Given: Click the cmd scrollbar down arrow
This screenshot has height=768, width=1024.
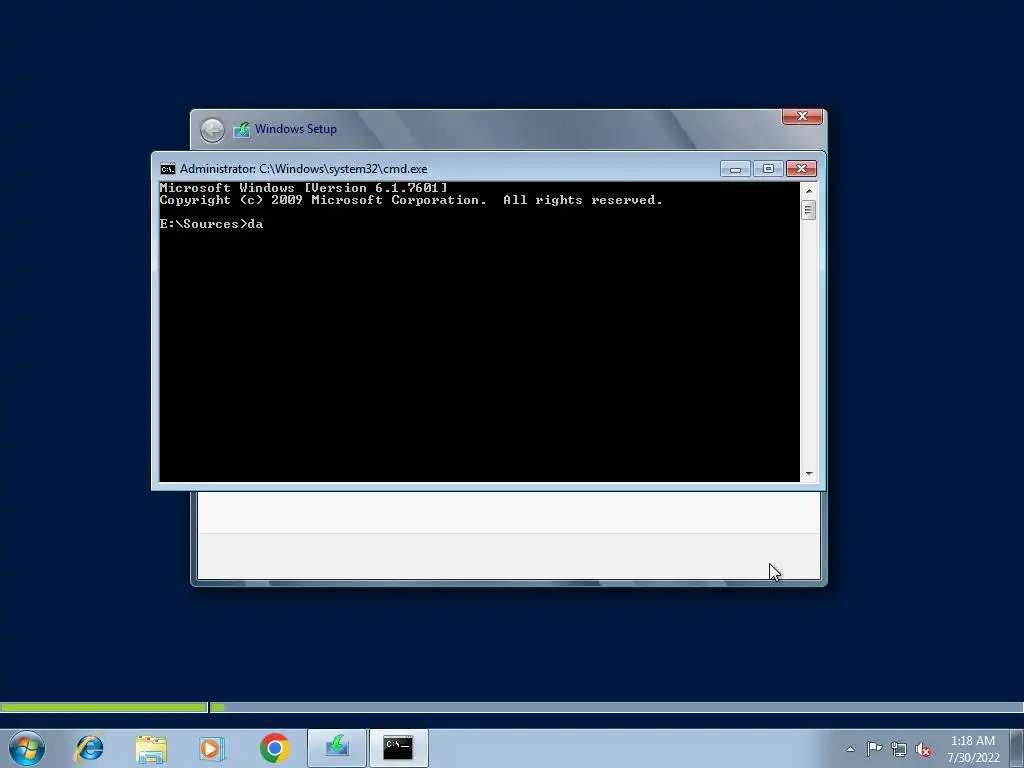Looking at the screenshot, I should point(808,474).
